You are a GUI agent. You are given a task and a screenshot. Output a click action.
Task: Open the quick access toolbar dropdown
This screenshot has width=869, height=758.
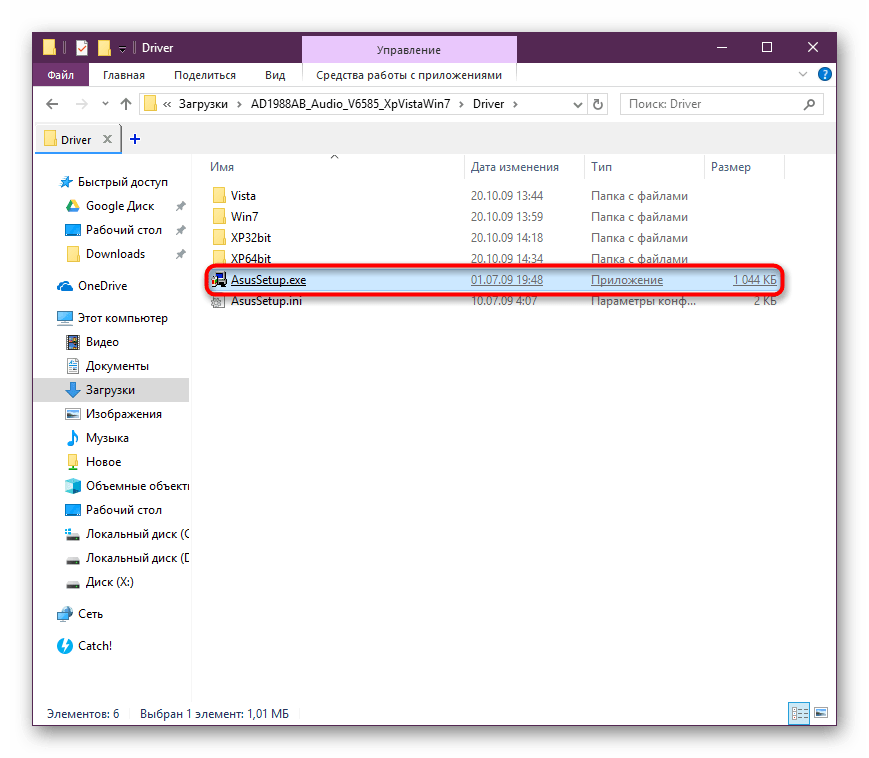click(x=122, y=48)
